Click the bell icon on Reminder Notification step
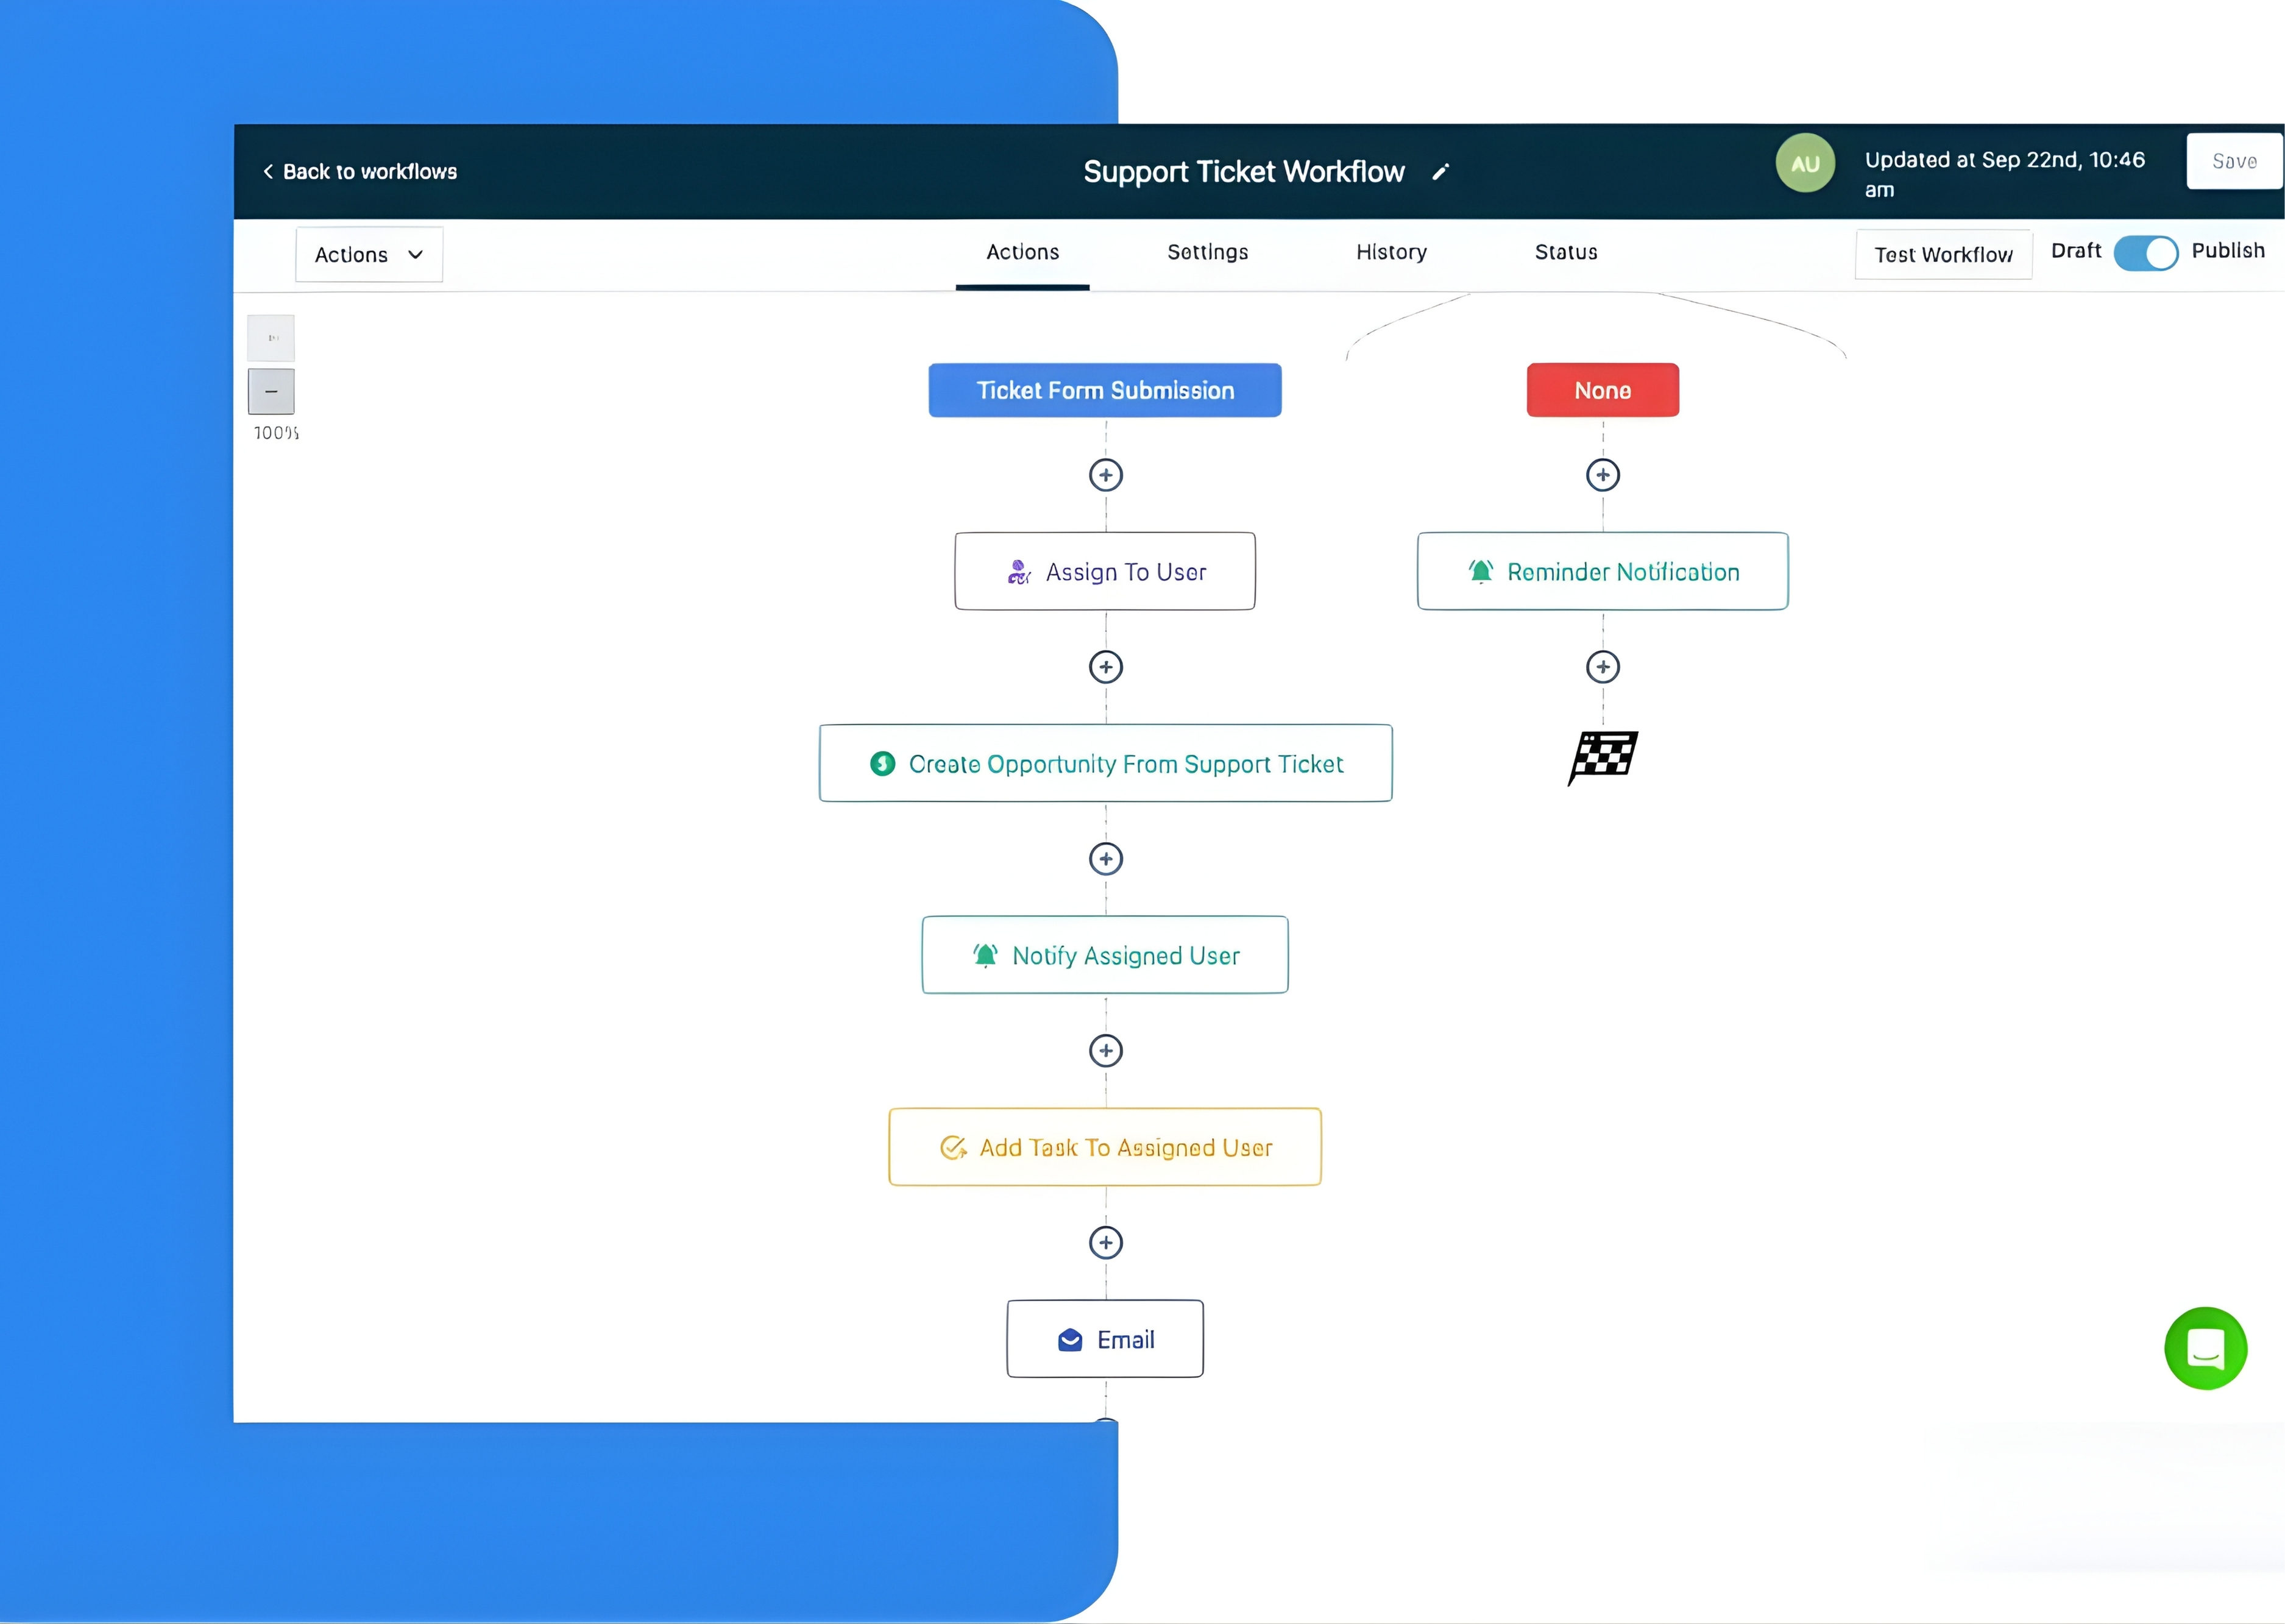This screenshot has height=1624, width=2285. (1480, 571)
